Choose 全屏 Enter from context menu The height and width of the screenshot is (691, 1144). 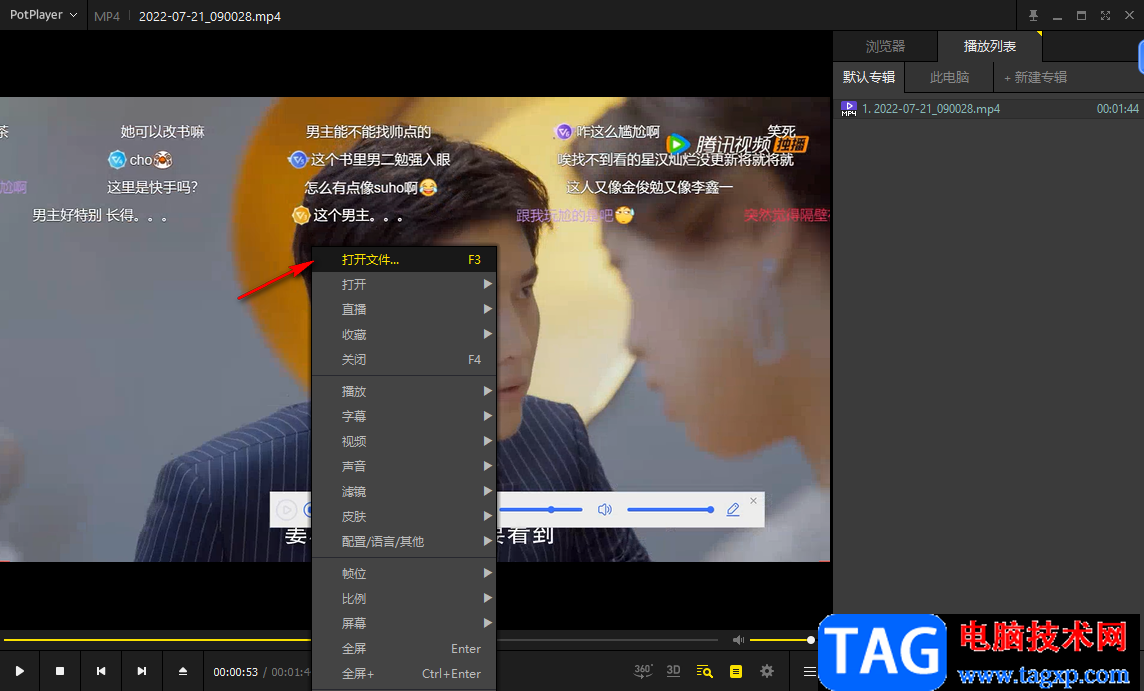[404, 649]
